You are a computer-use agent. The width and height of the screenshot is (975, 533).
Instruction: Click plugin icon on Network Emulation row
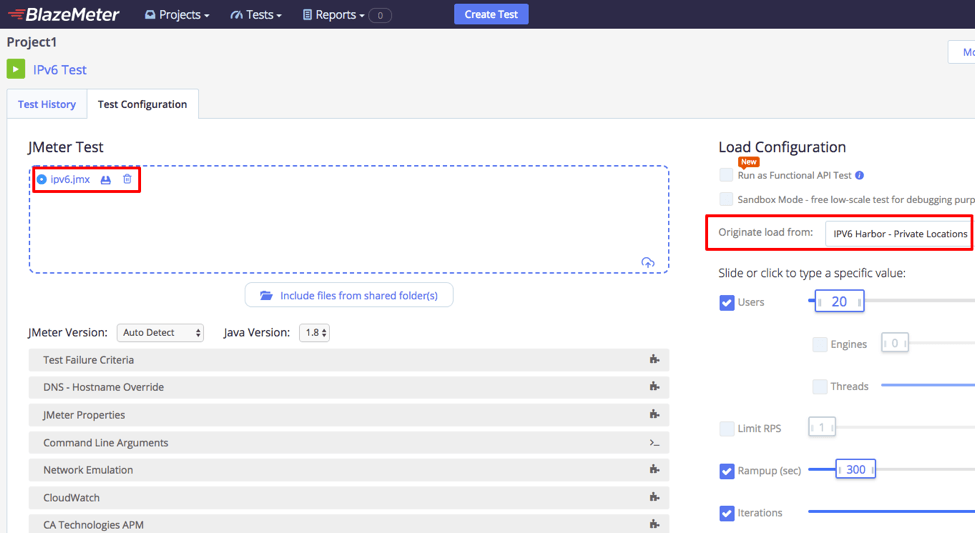point(654,470)
